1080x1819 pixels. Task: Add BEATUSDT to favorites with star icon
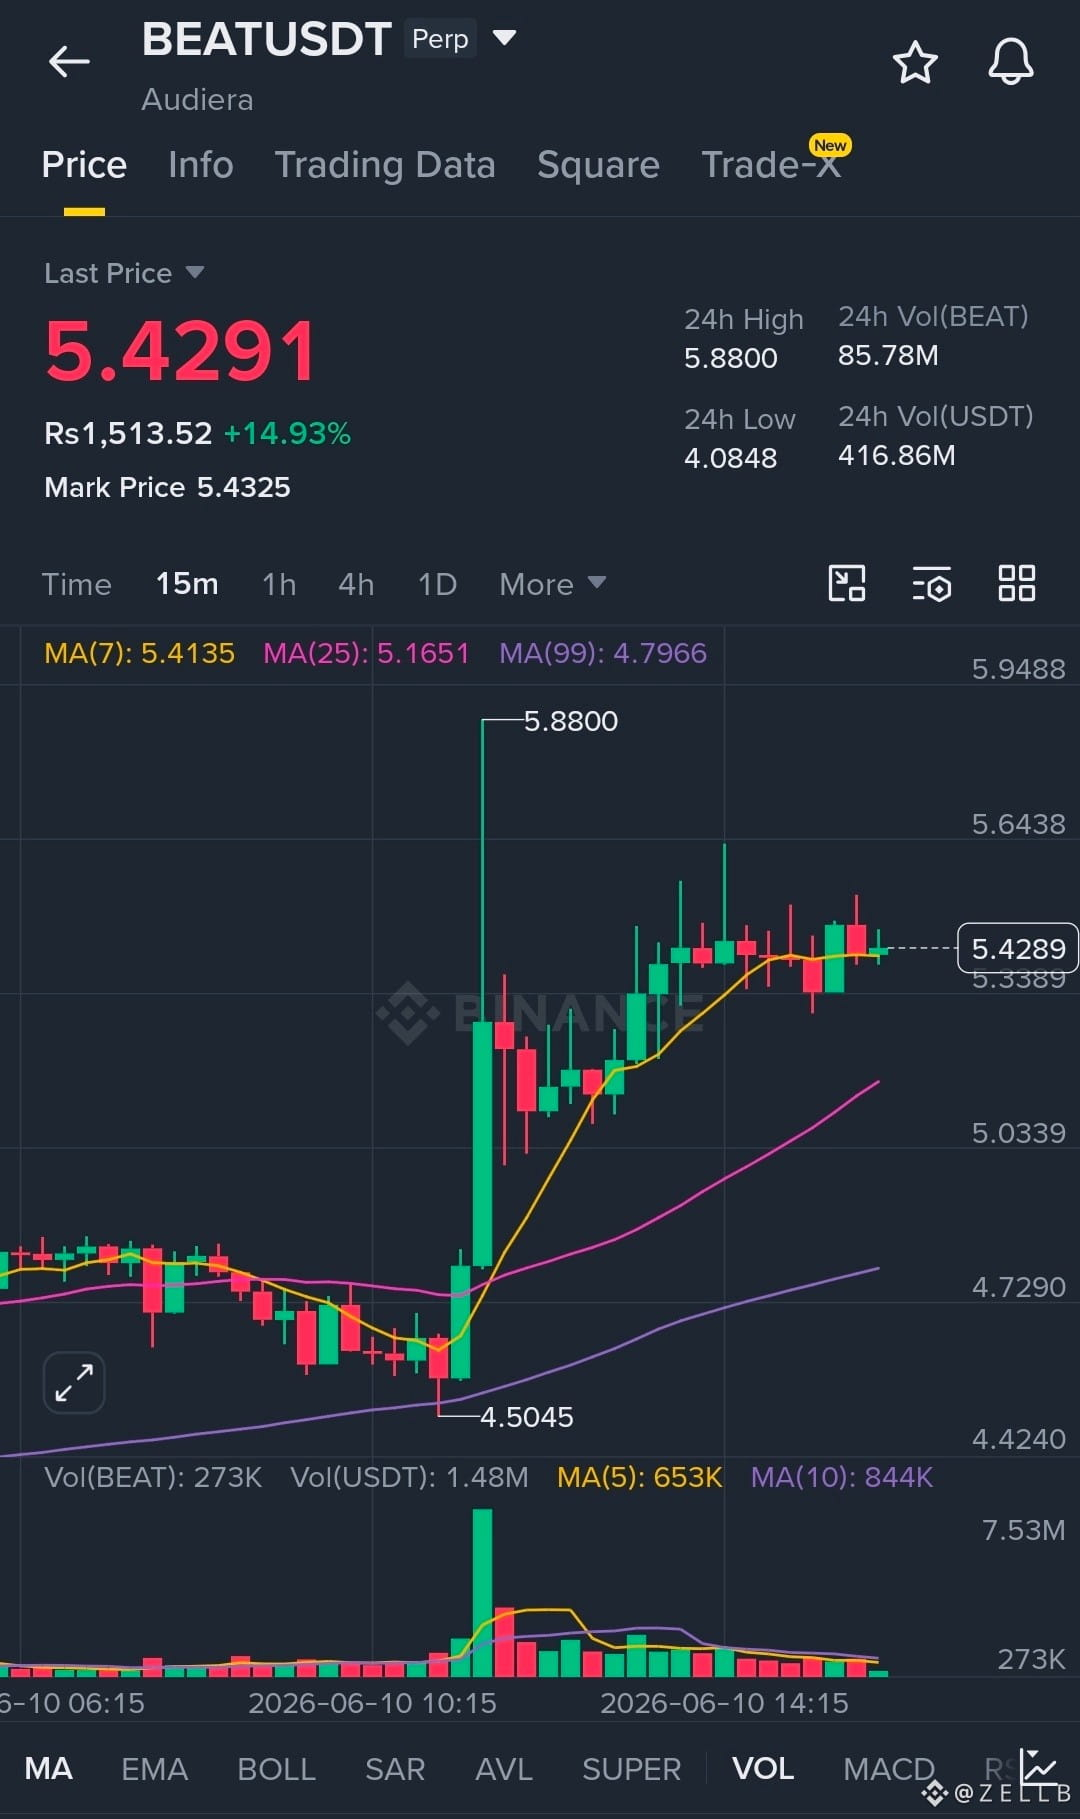click(x=915, y=62)
